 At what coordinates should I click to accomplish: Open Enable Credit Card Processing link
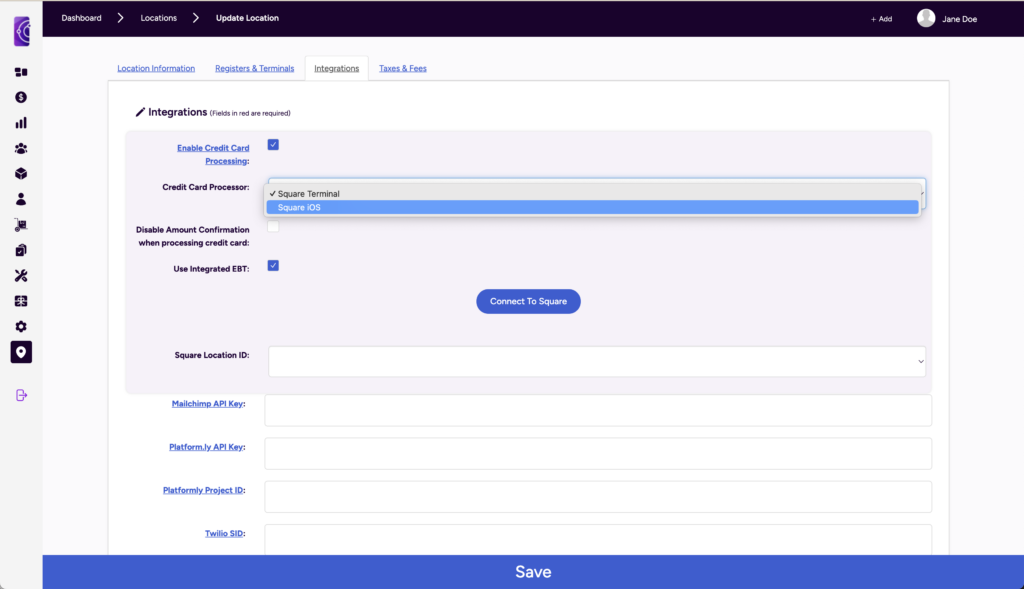tap(213, 155)
